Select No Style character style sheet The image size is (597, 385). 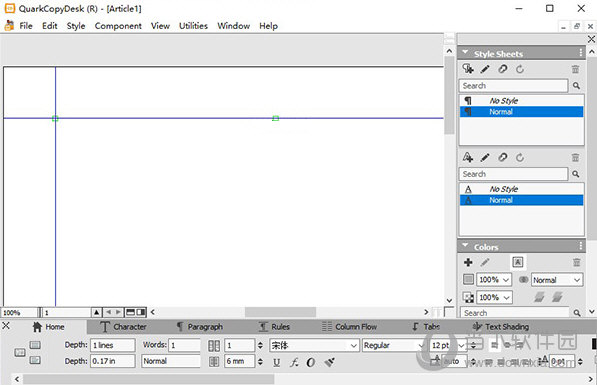(x=522, y=189)
